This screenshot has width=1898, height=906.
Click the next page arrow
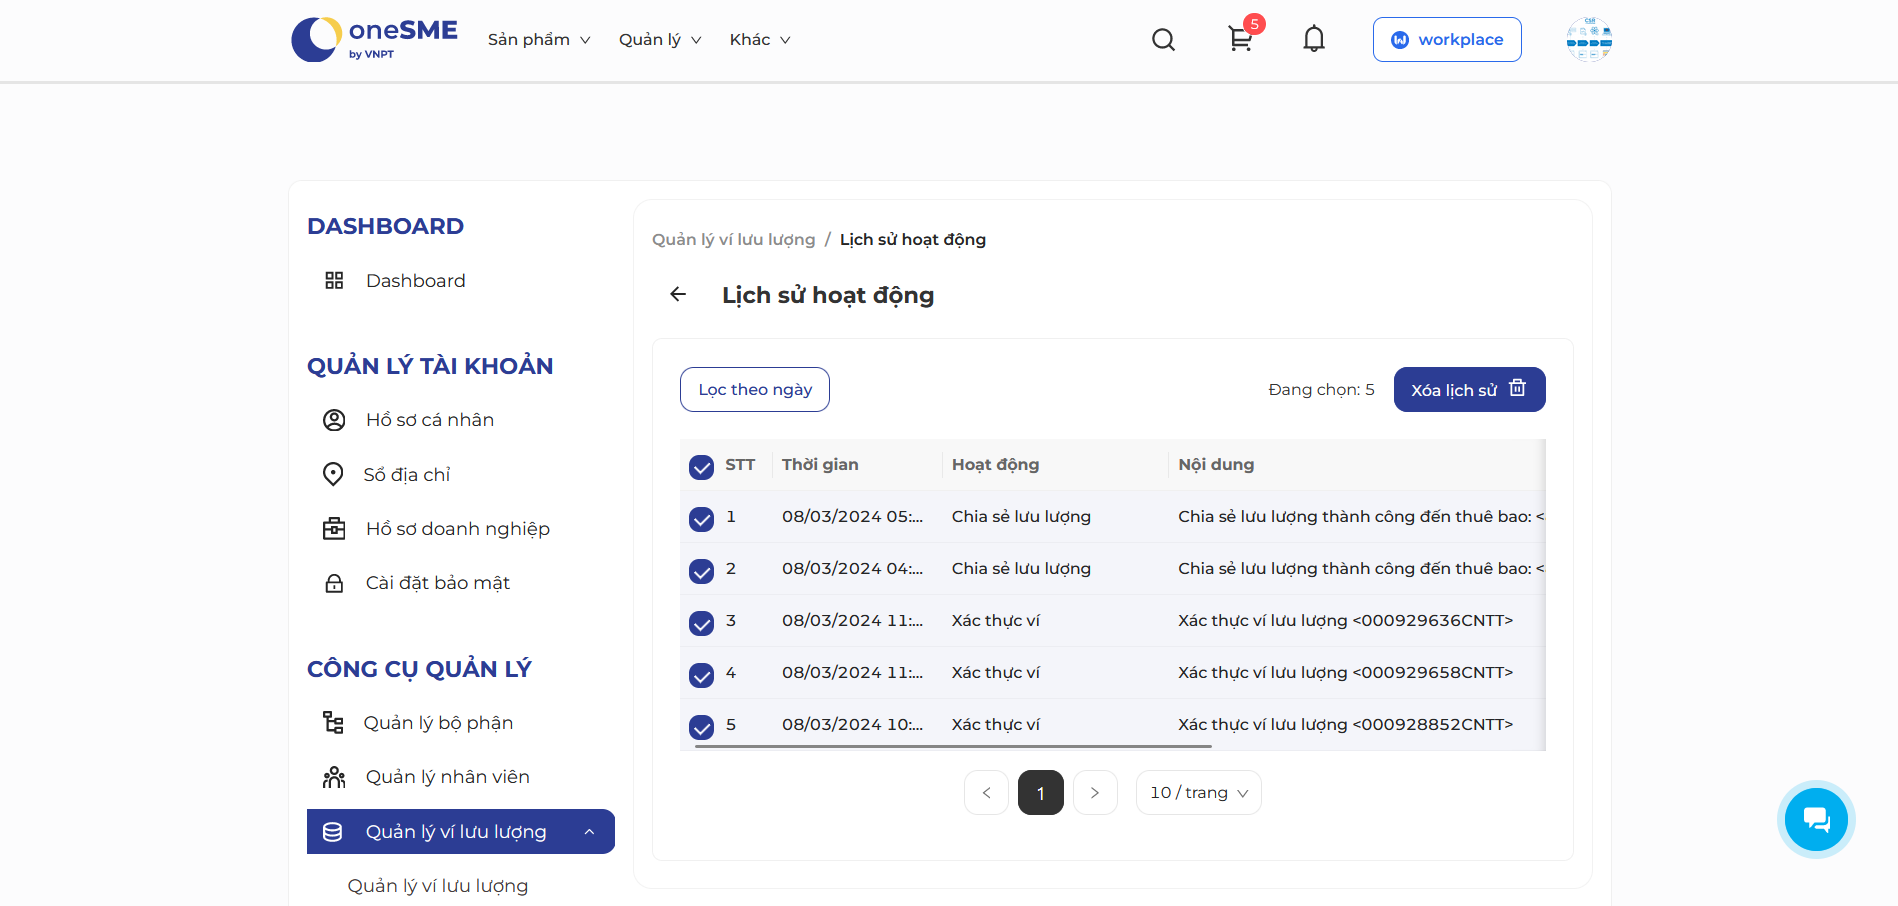tap(1095, 792)
